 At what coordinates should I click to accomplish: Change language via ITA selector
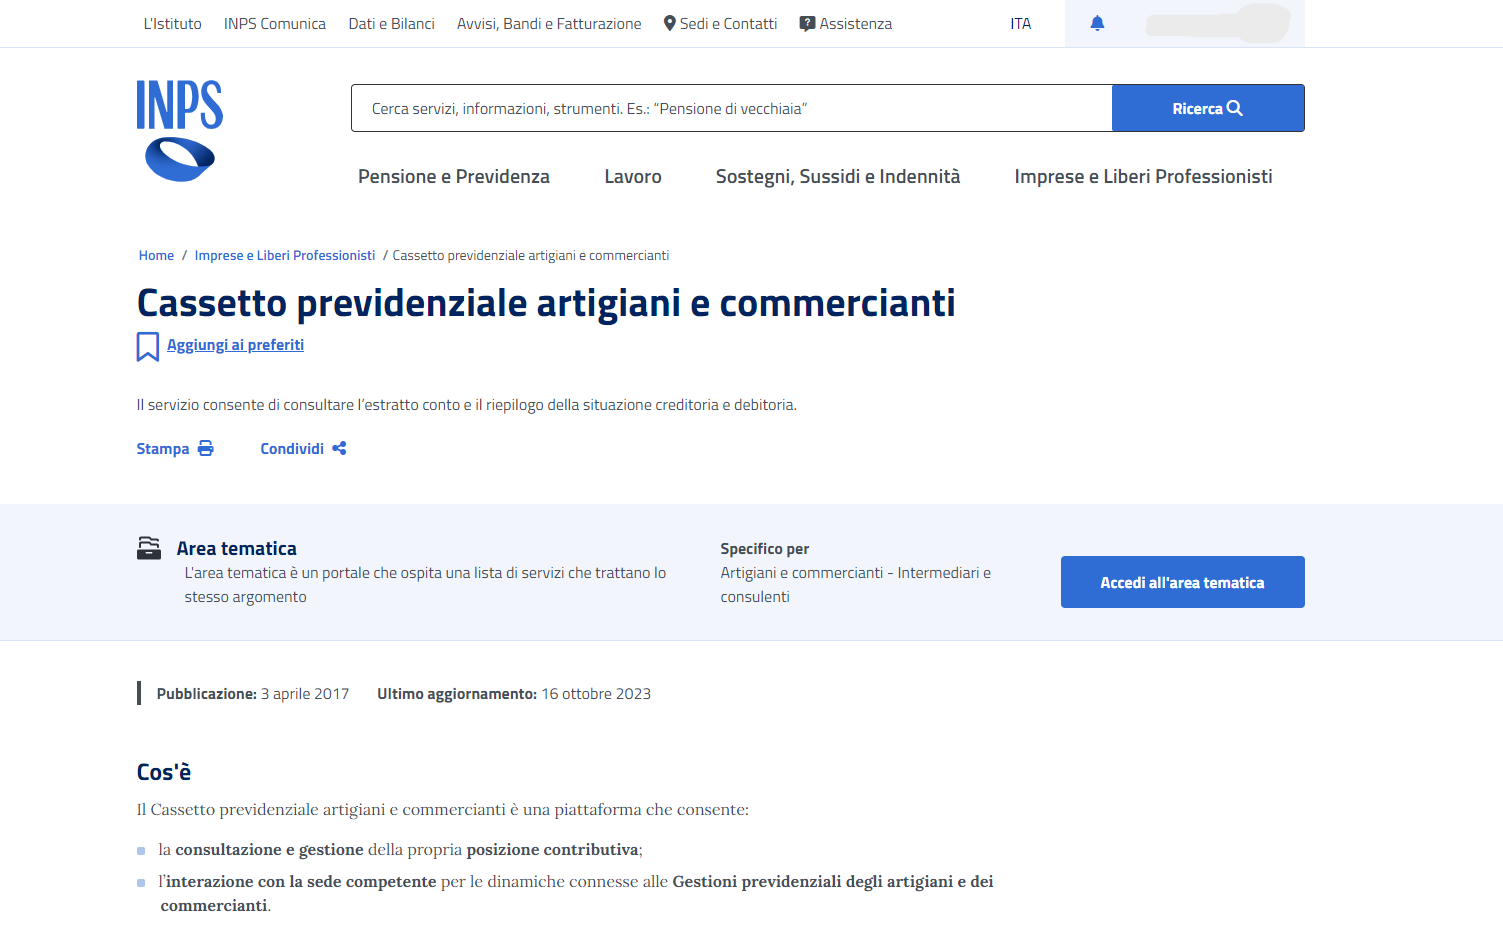coord(1020,23)
